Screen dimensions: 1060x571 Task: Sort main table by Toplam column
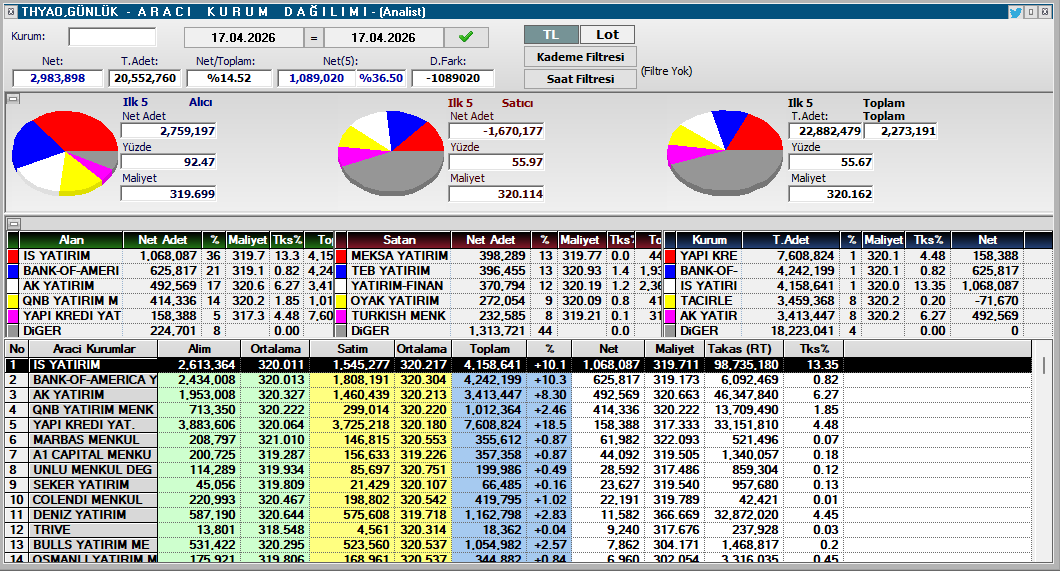pos(489,349)
